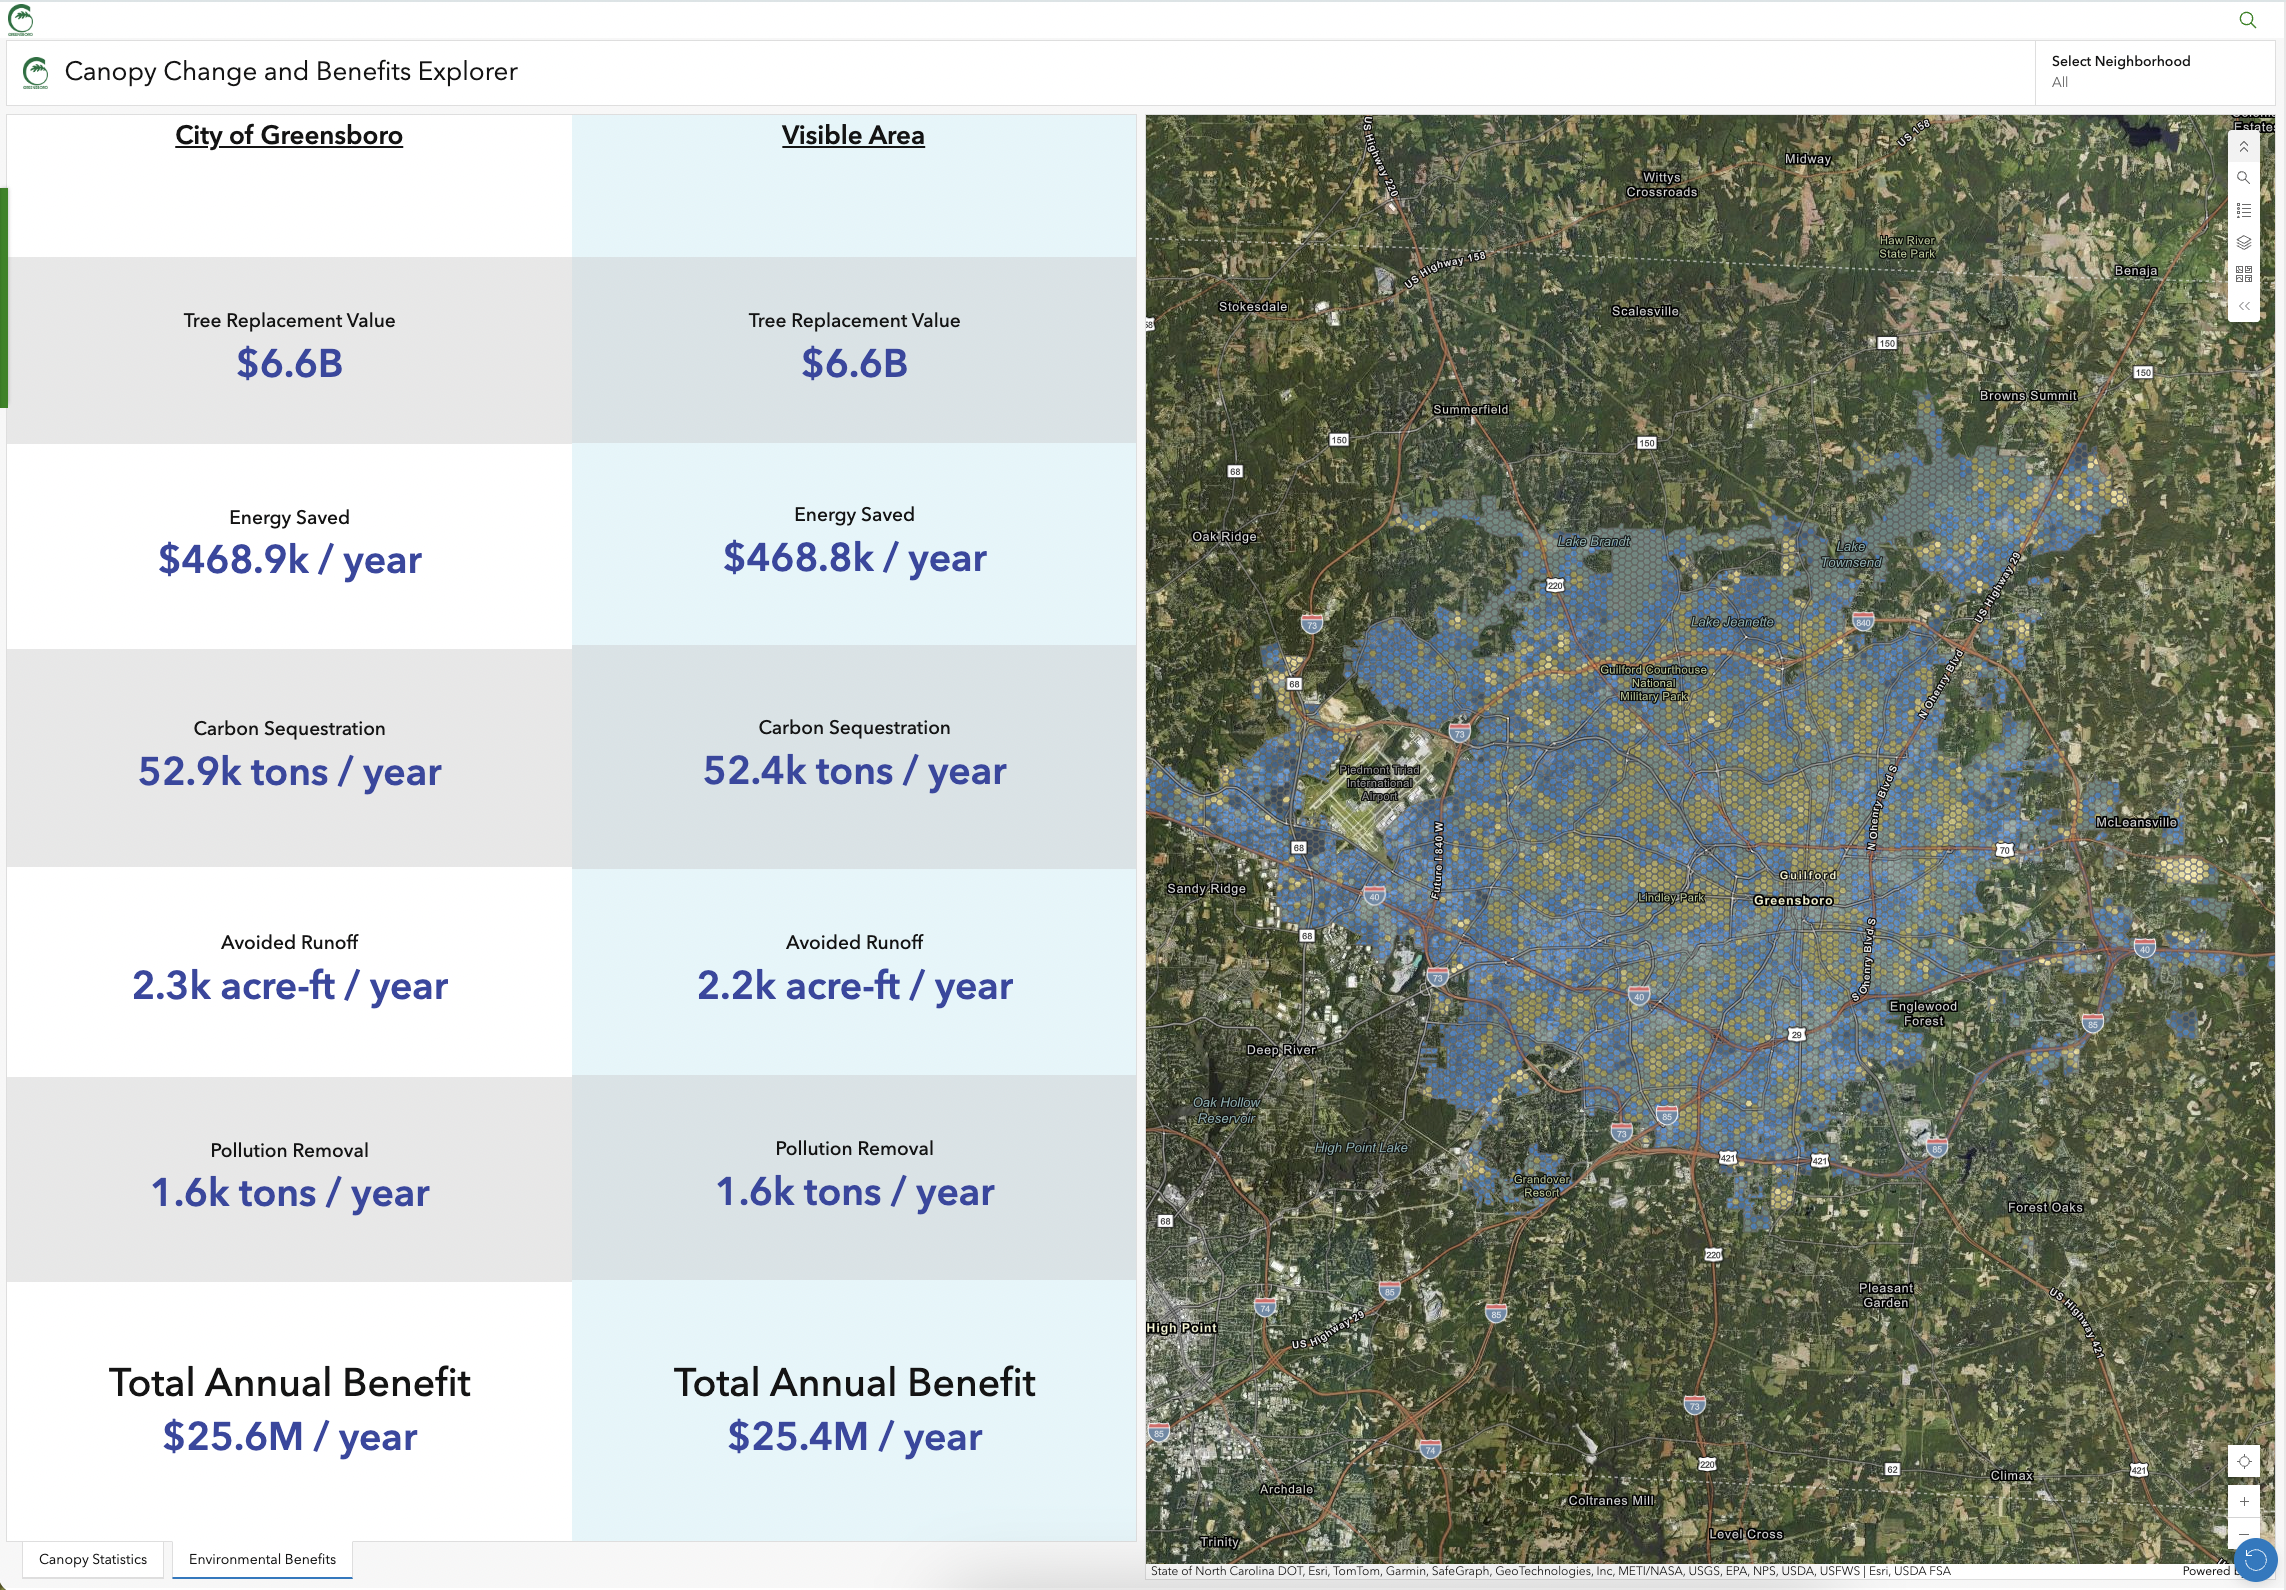Collapse map tools with double-up chevron
The image size is (2286, 1590).
2243,147
